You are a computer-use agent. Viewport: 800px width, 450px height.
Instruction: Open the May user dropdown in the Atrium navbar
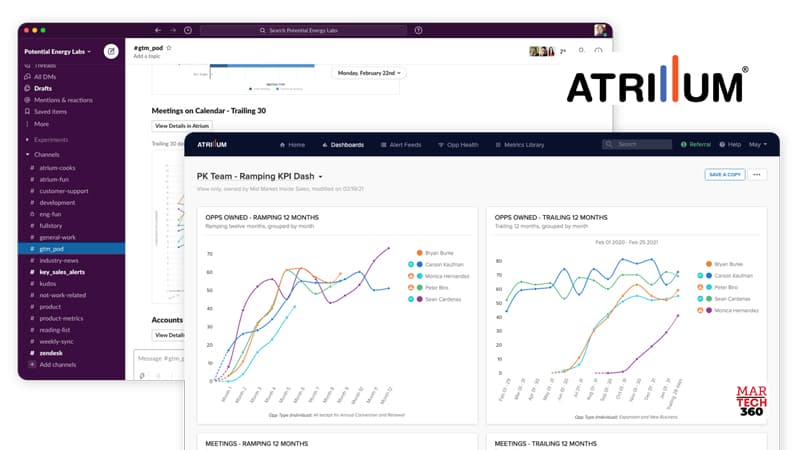758,144
